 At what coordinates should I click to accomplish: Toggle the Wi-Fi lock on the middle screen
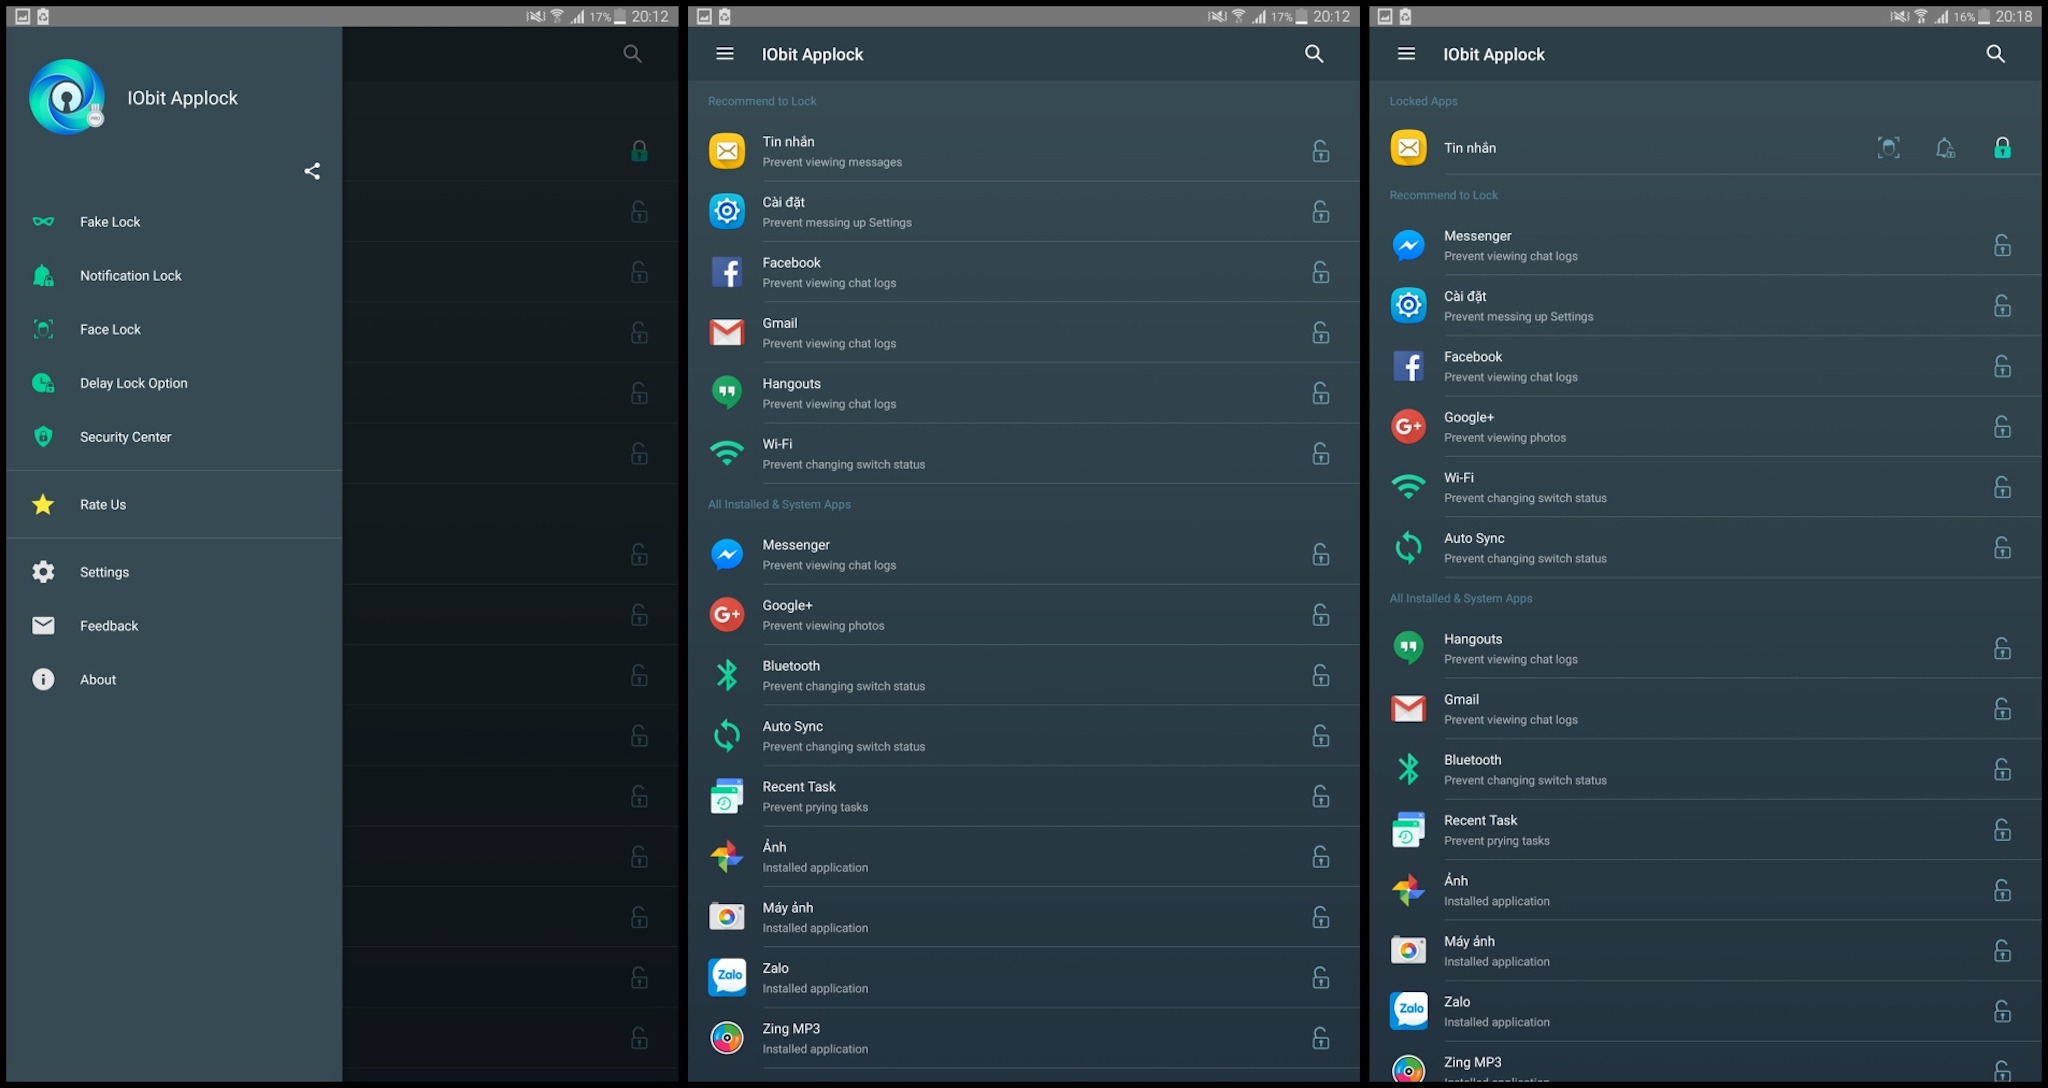pos(1321,454)
